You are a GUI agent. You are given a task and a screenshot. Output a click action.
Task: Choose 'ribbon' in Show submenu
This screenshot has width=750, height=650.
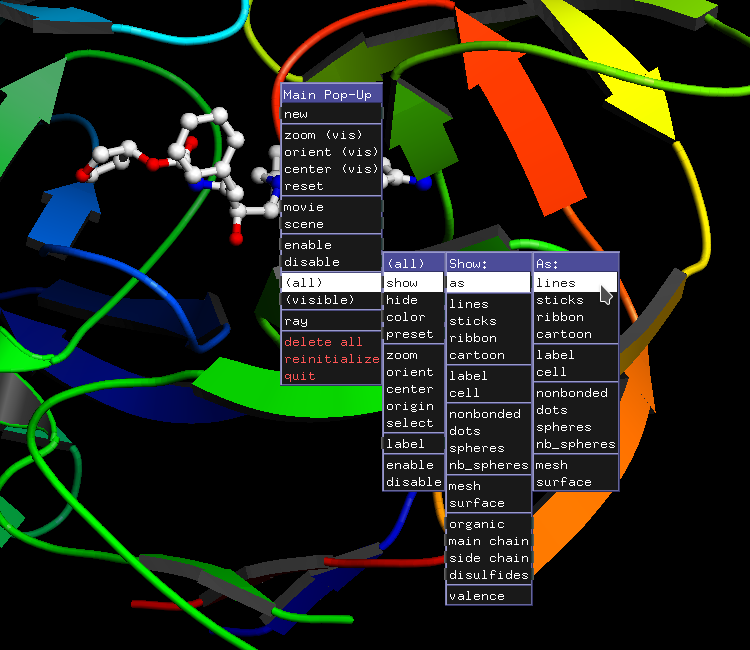488,338
